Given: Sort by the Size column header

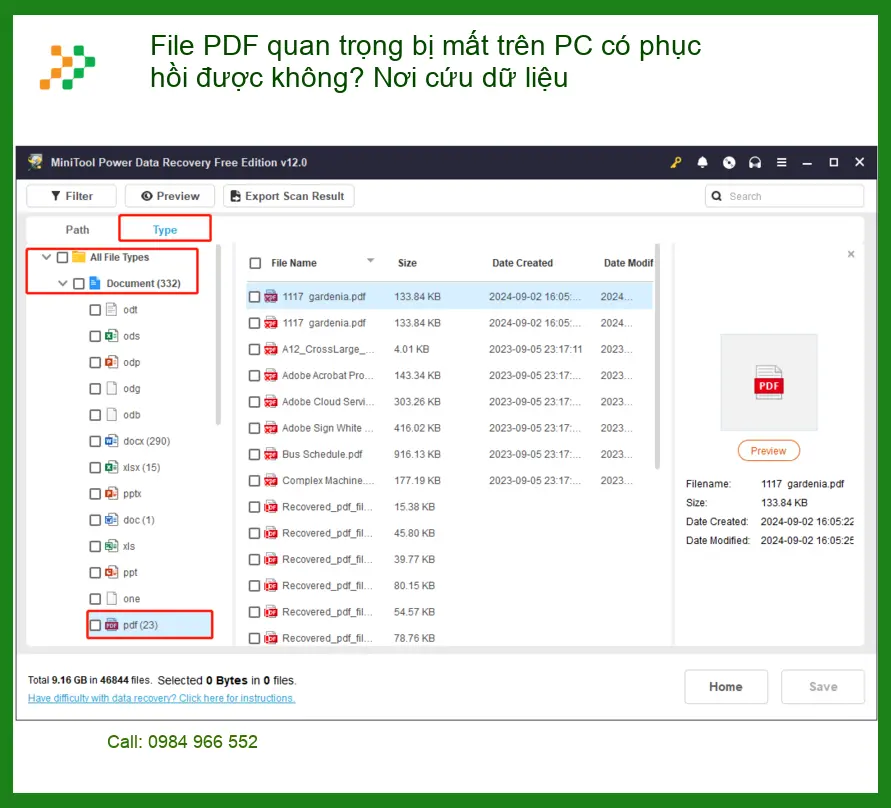Looking at the screenshot, I should tap(407, 263).
